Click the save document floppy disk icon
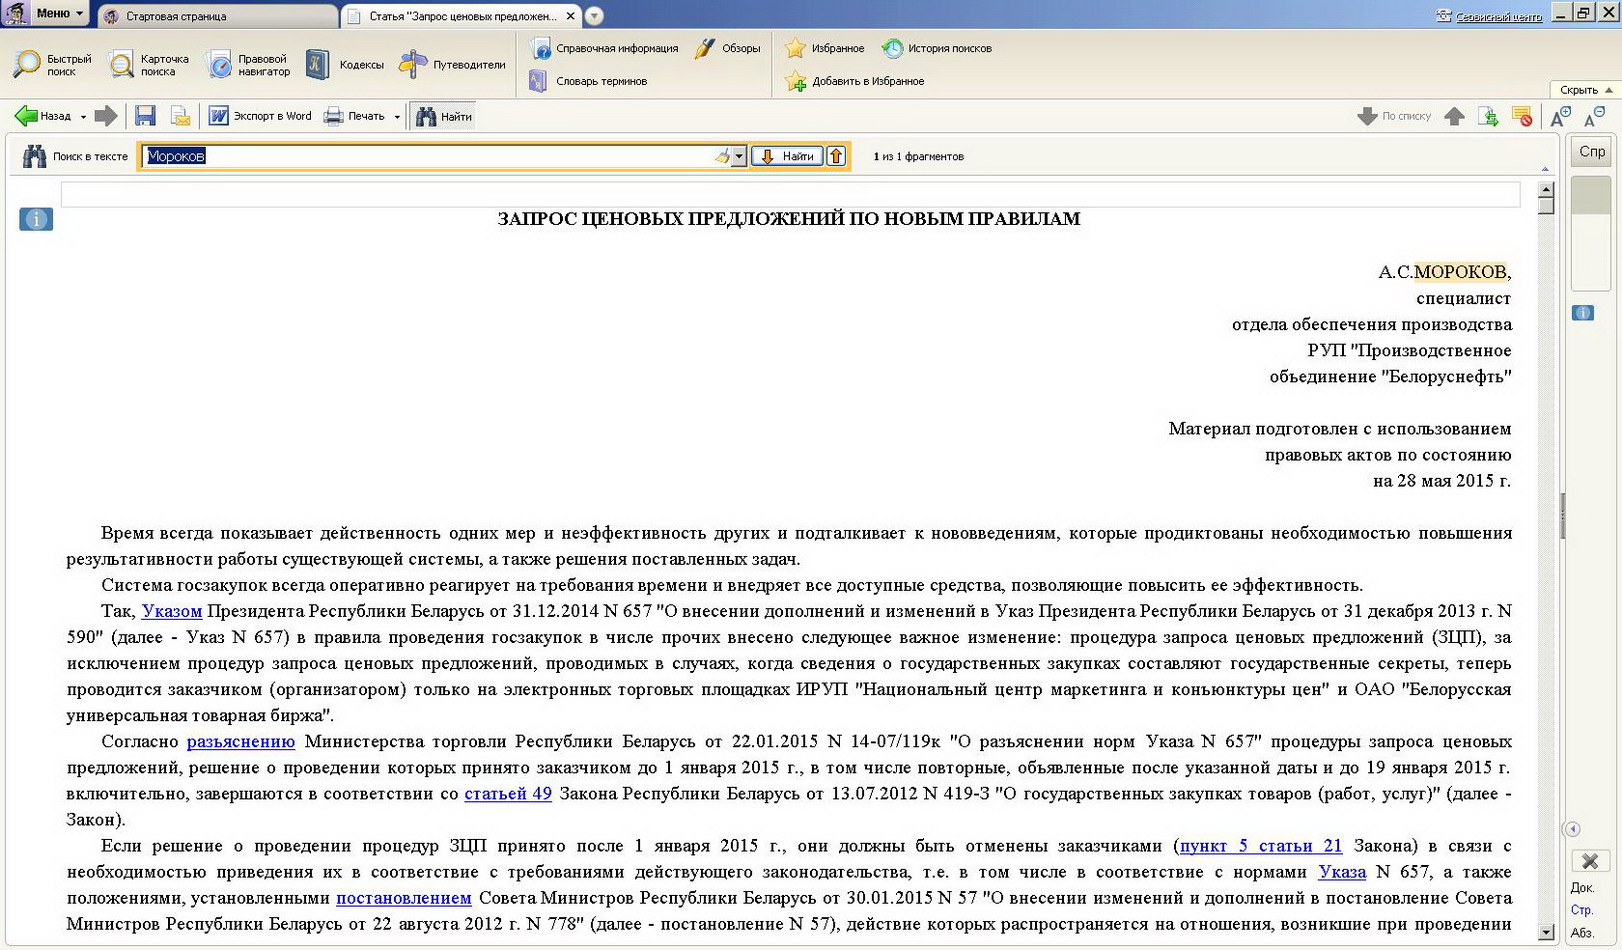 [x=145, y=116]
